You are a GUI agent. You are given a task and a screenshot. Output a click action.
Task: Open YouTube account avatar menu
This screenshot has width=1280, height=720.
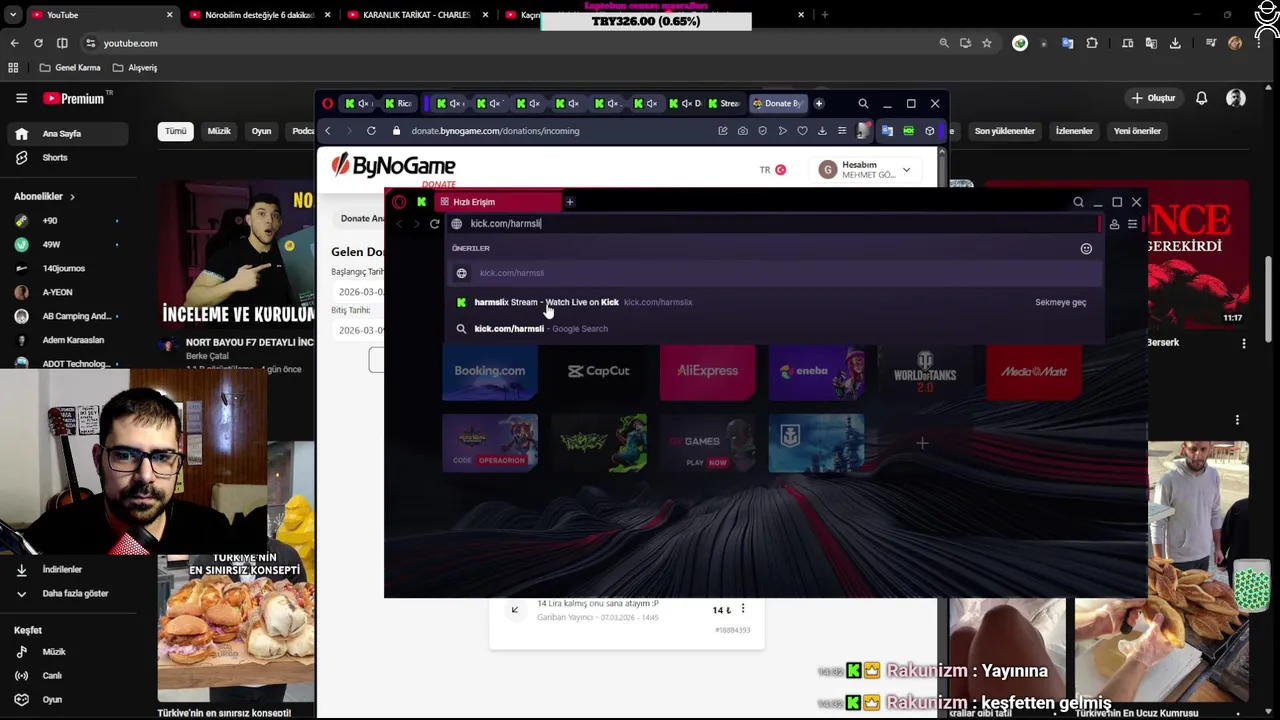[x=1236, y=98]
